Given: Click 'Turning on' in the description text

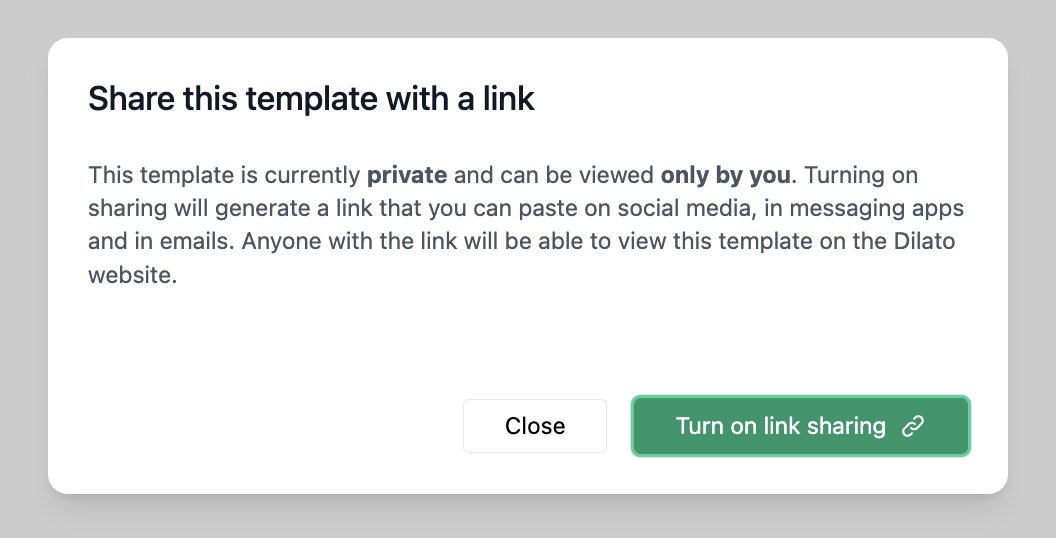Looking at the screenshot, I should pos(861,176).
